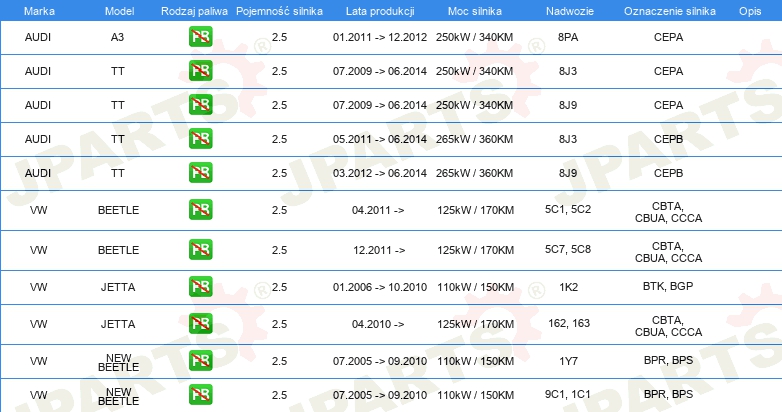This screenshot has height=412, width=782.
Task: Select the 8PA body code cell
Action: coord(568,37)
